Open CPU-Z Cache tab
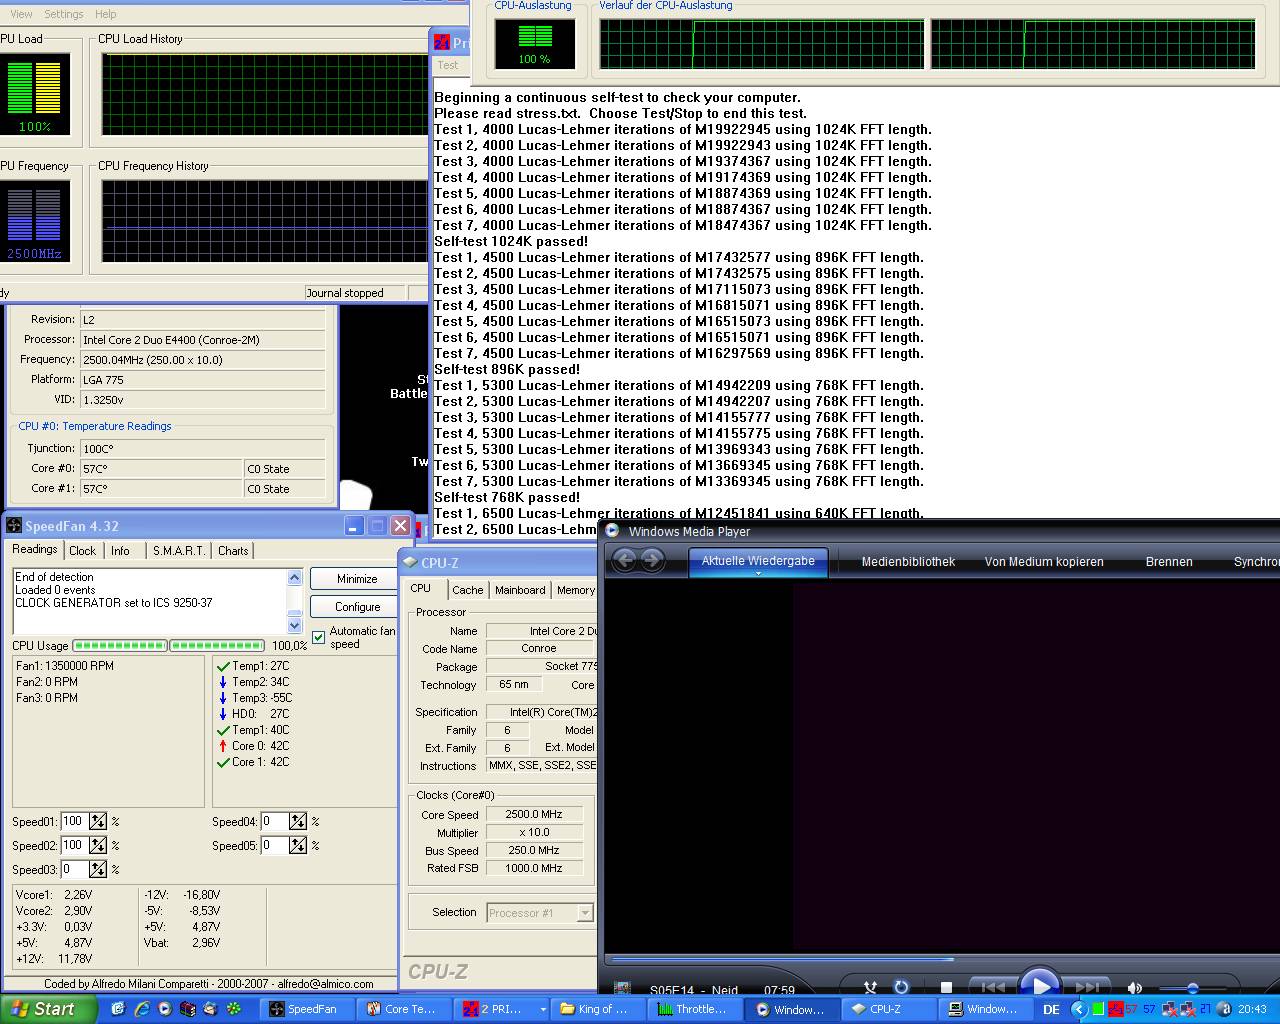 pyautogui.click(x=467, y=590)
